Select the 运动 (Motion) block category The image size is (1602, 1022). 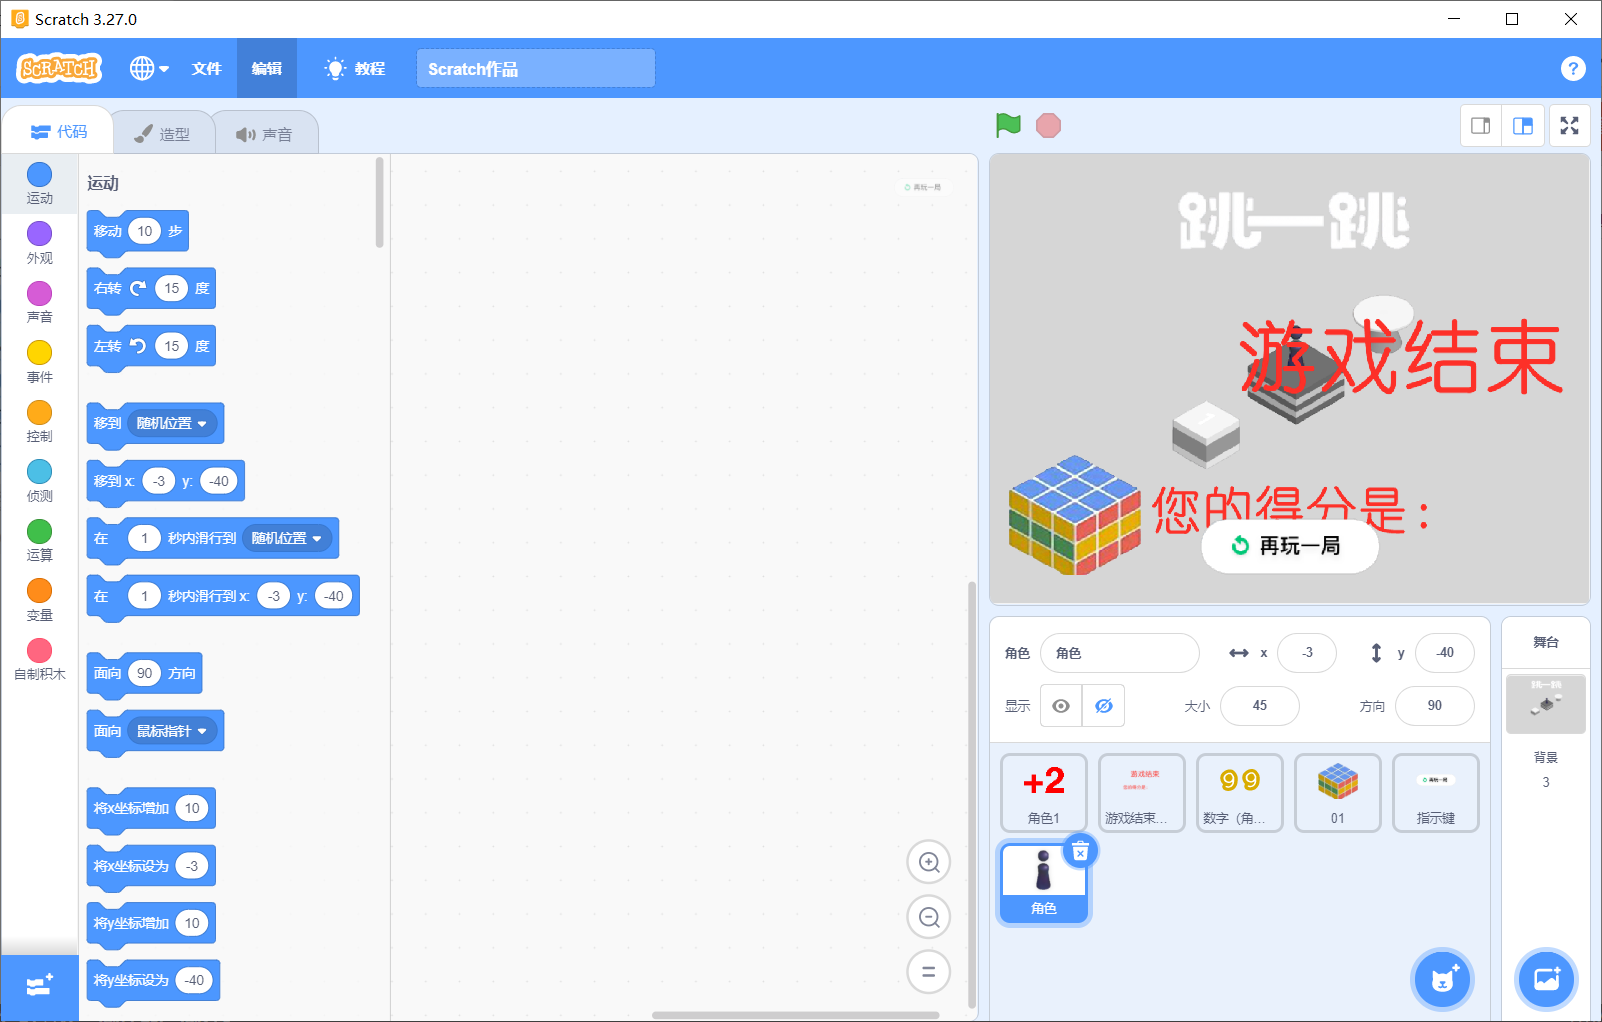point(39,183)
